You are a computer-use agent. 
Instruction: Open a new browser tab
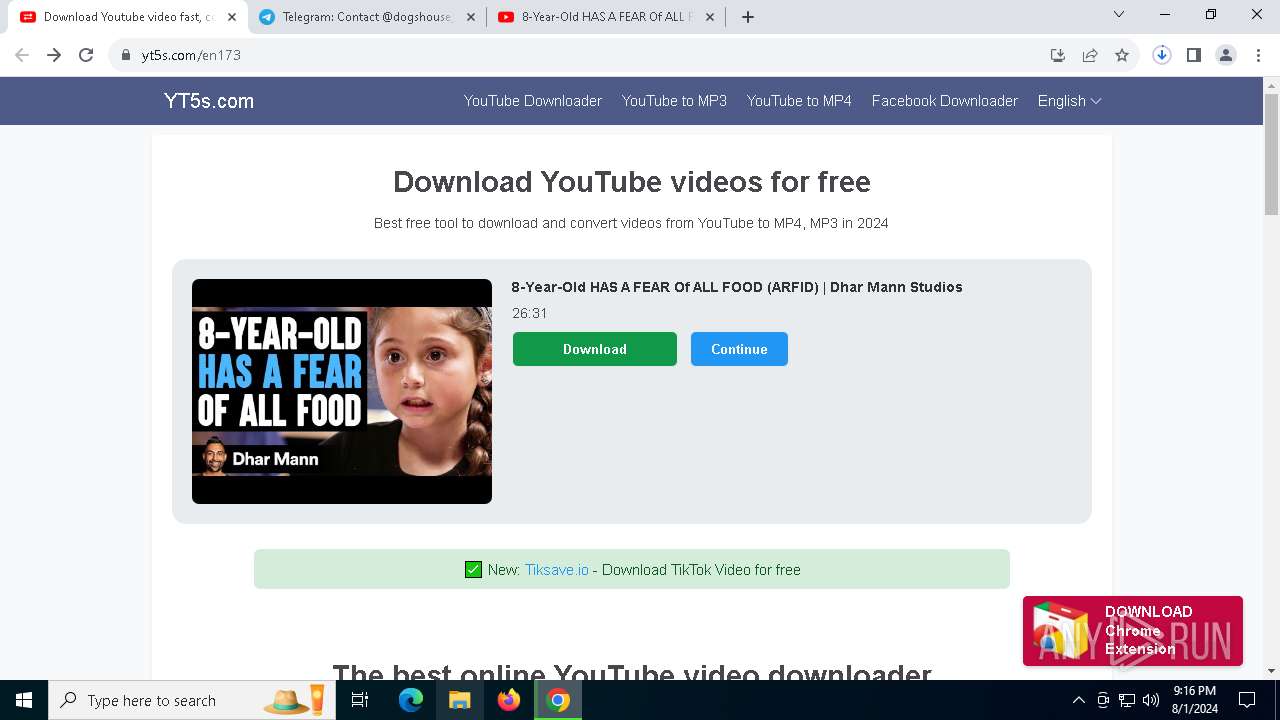coord(748,17)
